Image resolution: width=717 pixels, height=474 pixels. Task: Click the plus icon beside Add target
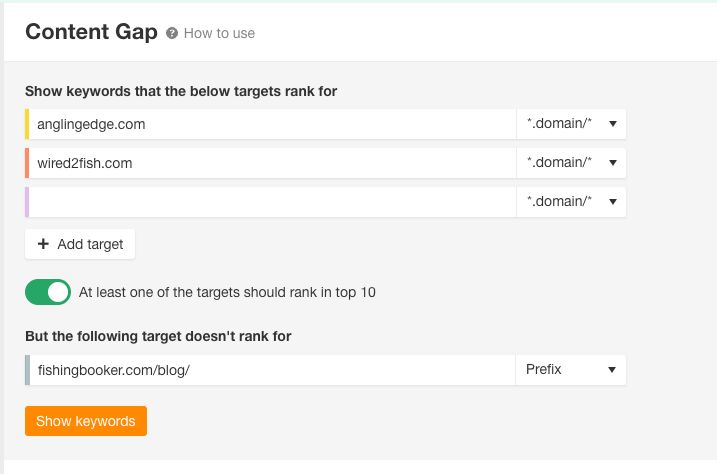[43, 244]
